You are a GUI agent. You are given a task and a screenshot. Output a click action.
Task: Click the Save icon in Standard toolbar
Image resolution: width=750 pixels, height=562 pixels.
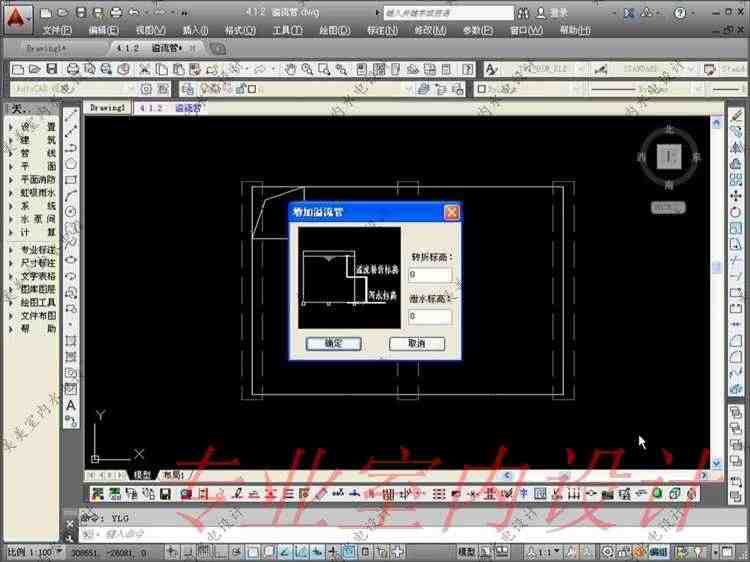point(52,69)
